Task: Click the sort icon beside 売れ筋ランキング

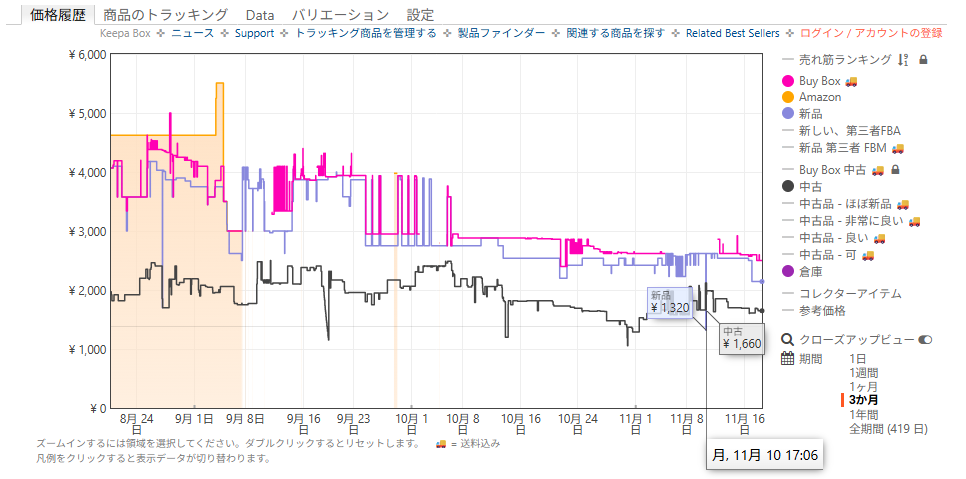Action: pyautogui.click(x=903, y=60)
